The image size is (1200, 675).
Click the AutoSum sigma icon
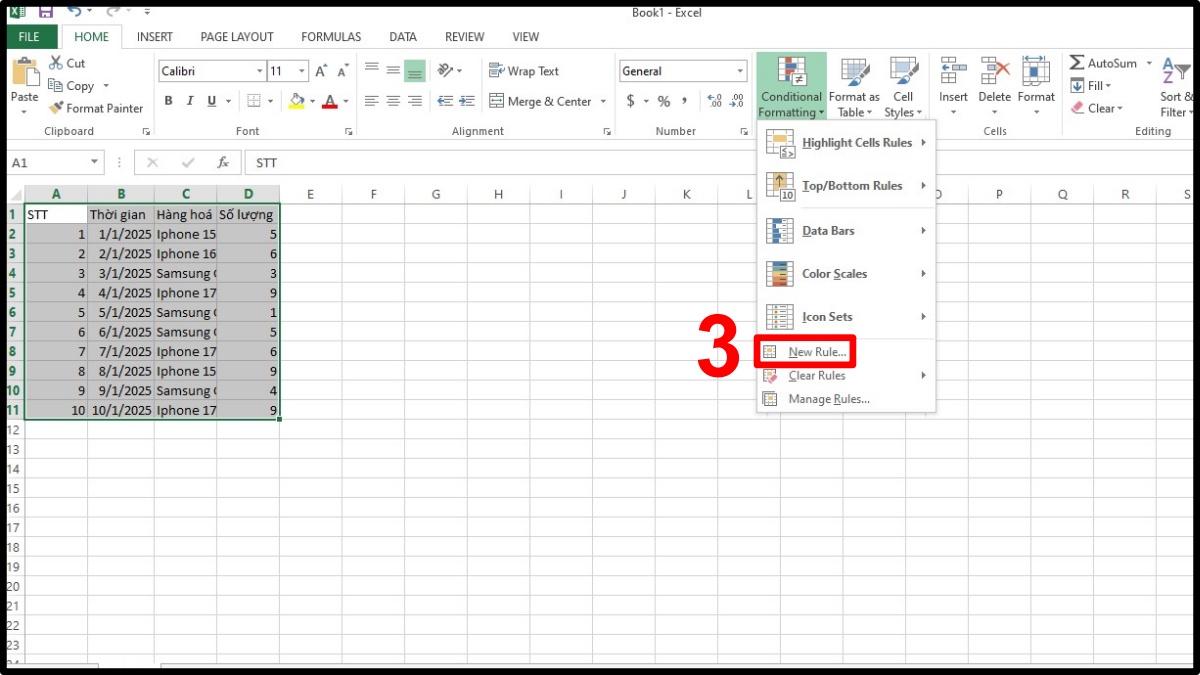1077,63
